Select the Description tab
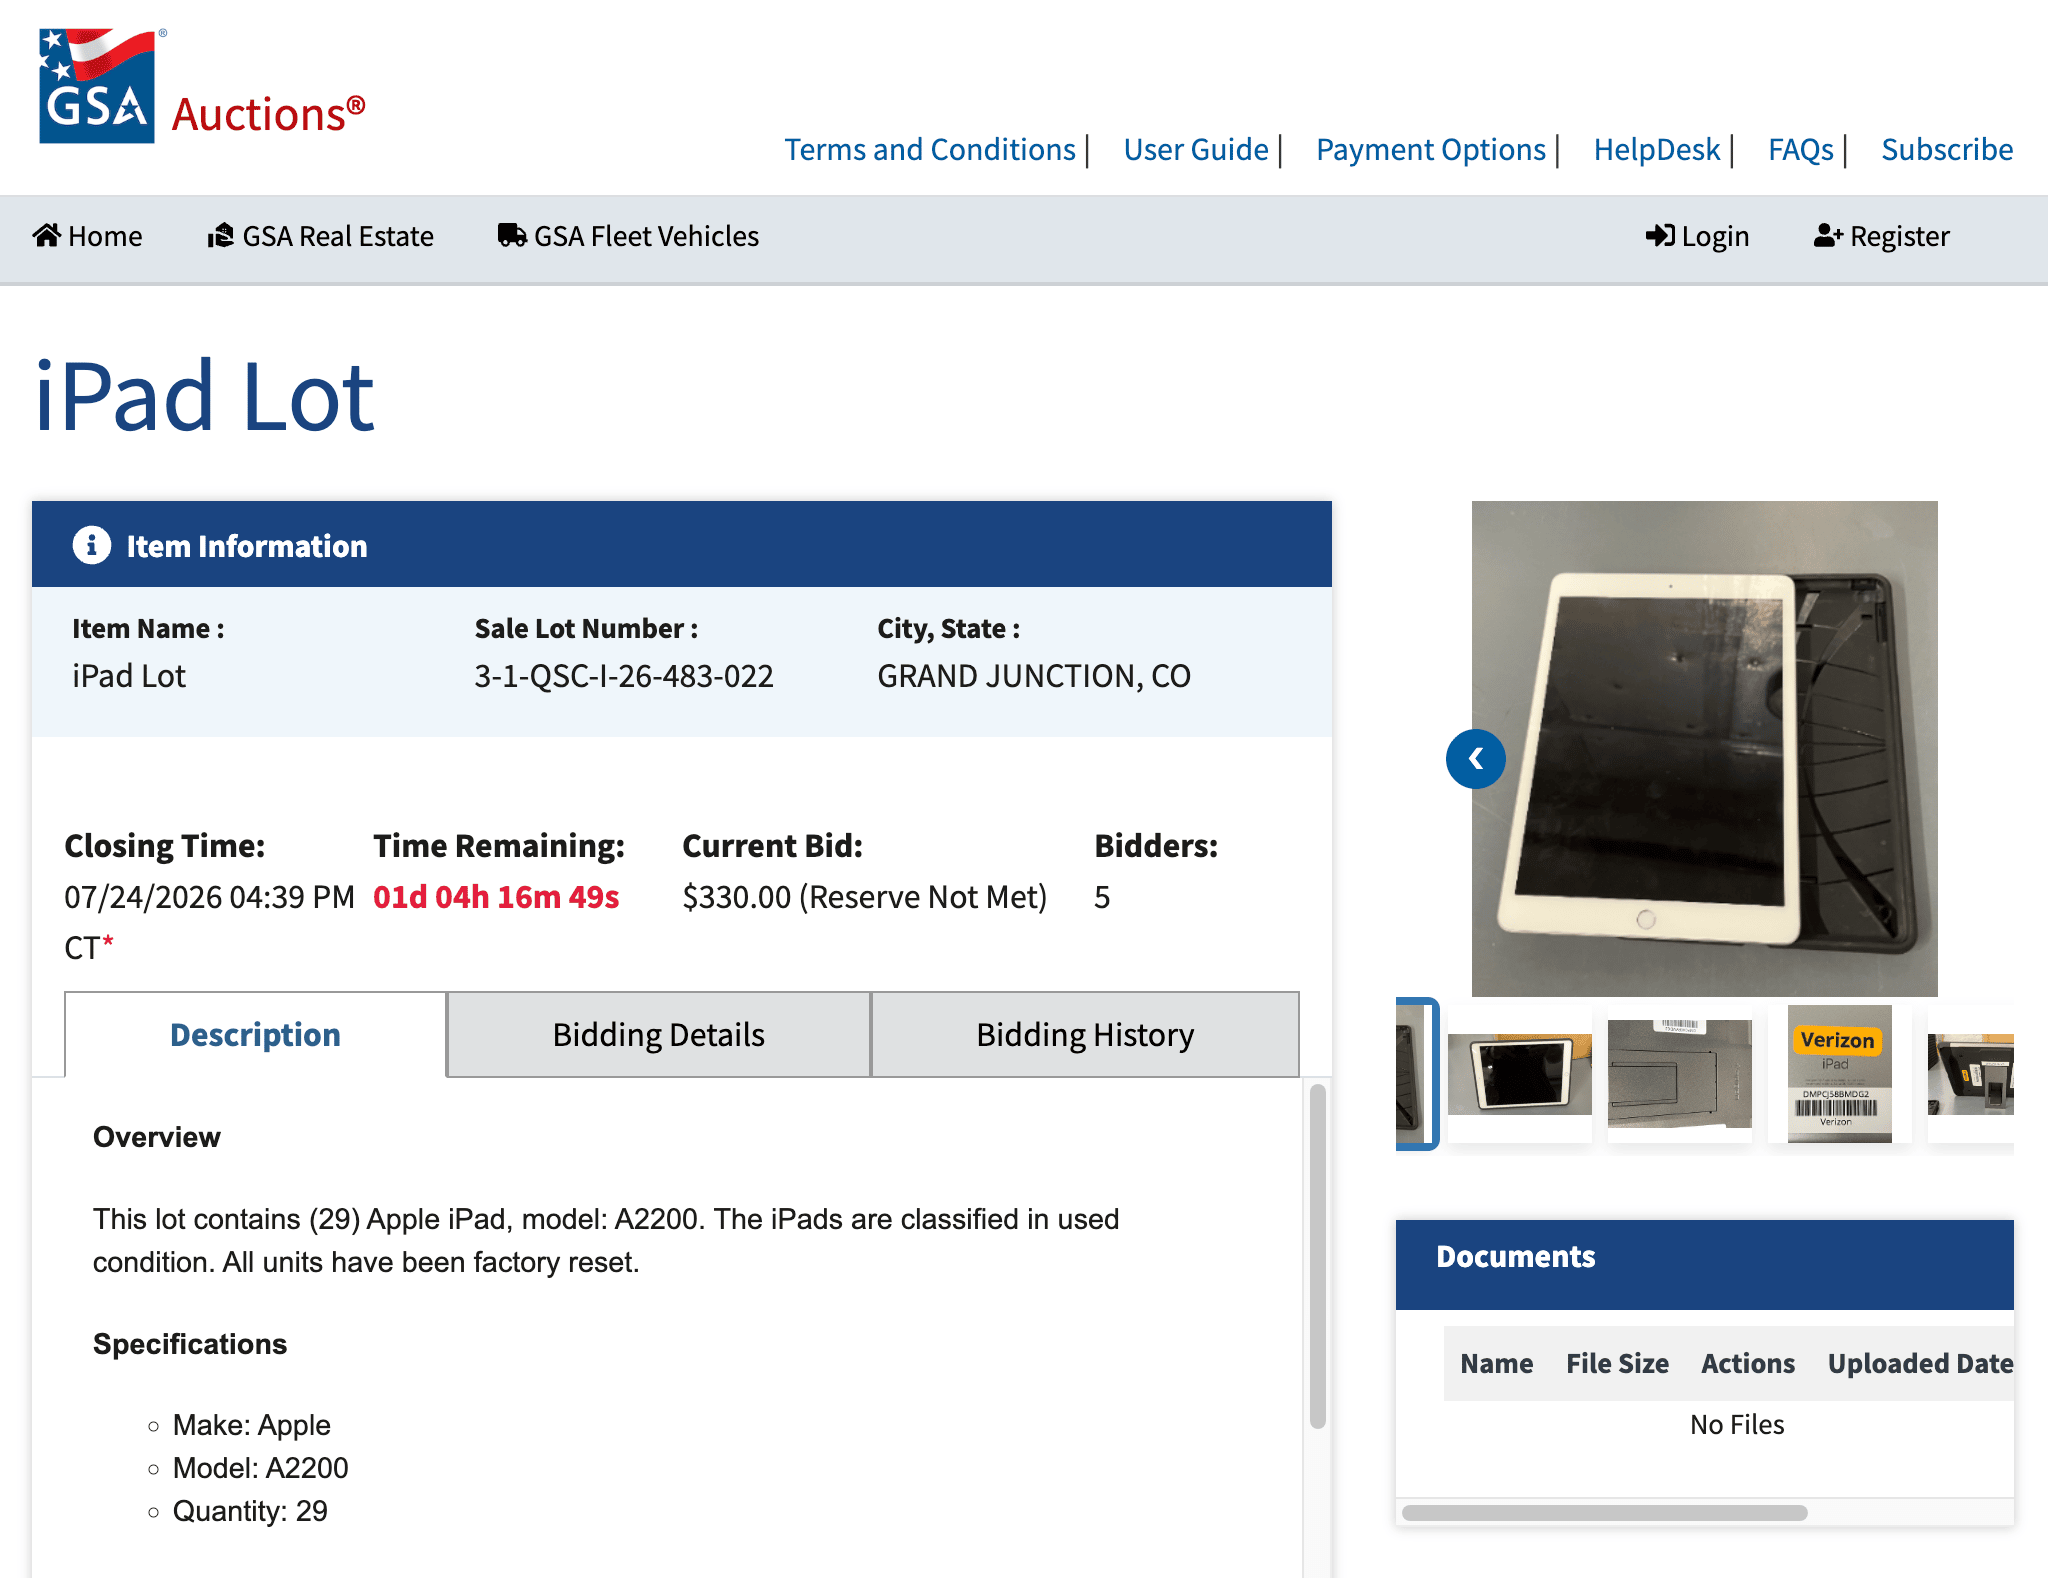The image size is (2048, 1578). coord(255,1034)
